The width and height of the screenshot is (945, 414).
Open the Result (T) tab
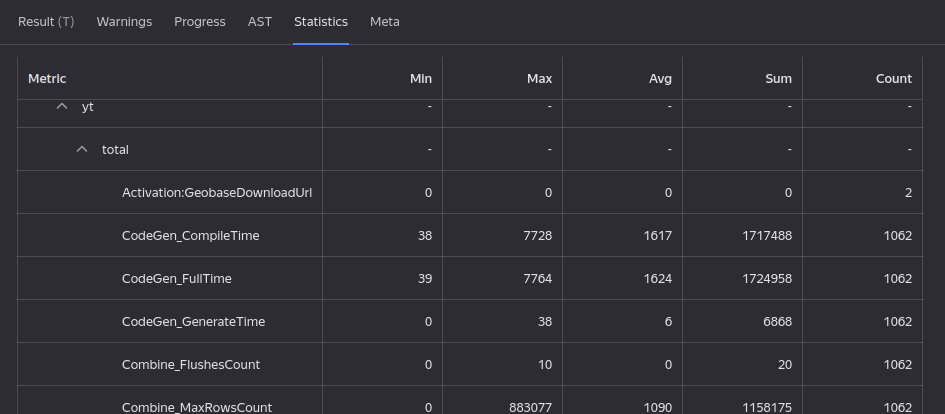[46, 22]
